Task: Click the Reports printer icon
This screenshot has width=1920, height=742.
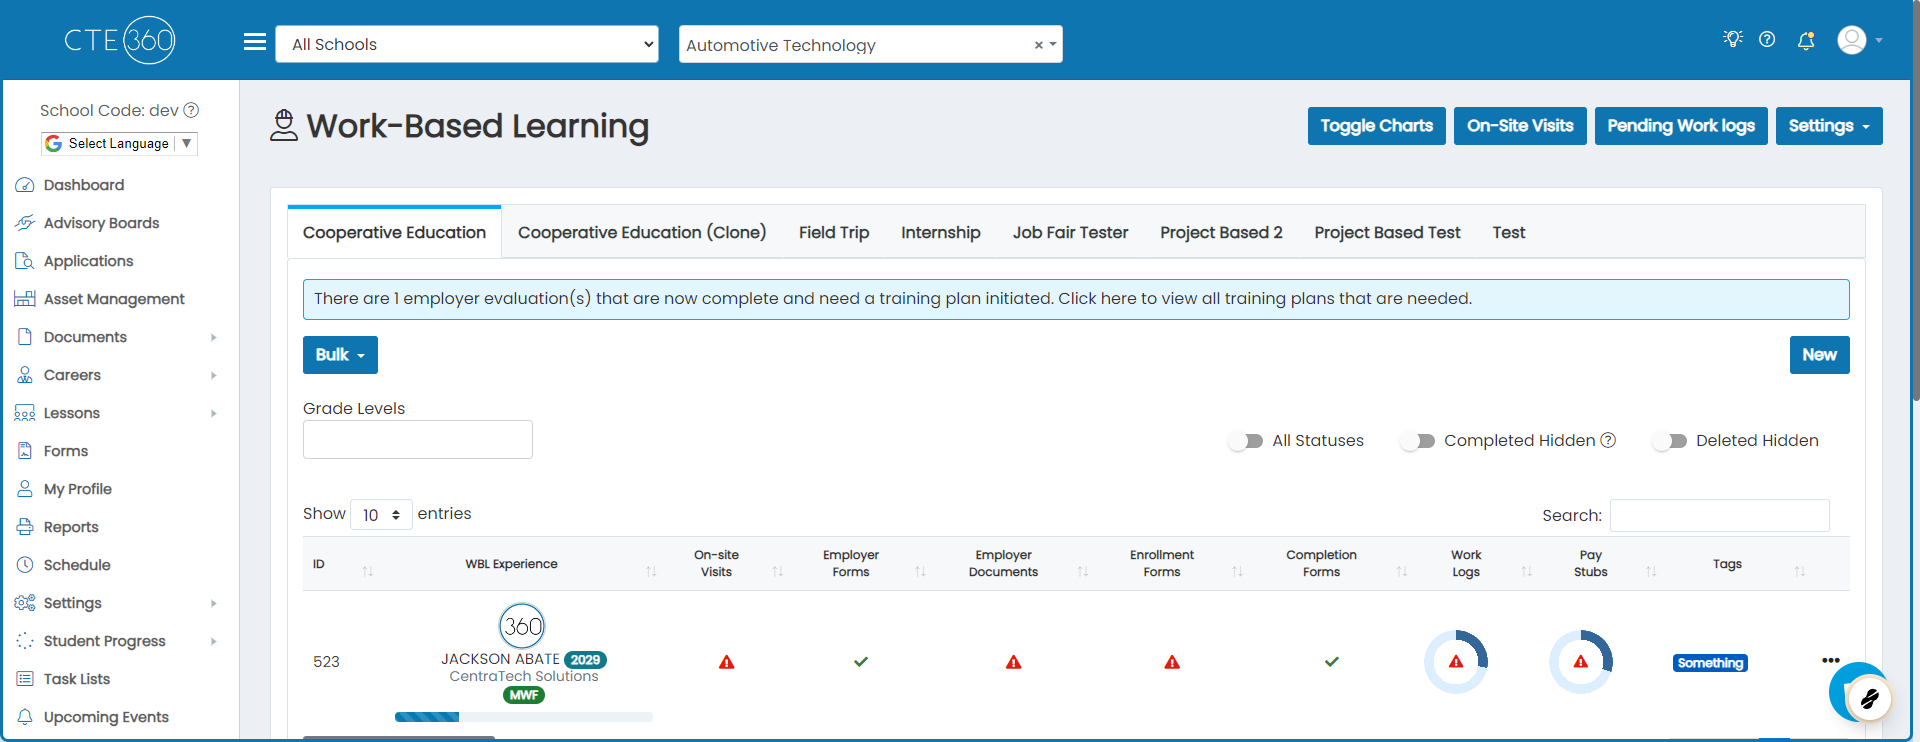Action: [x=25, y=527]
